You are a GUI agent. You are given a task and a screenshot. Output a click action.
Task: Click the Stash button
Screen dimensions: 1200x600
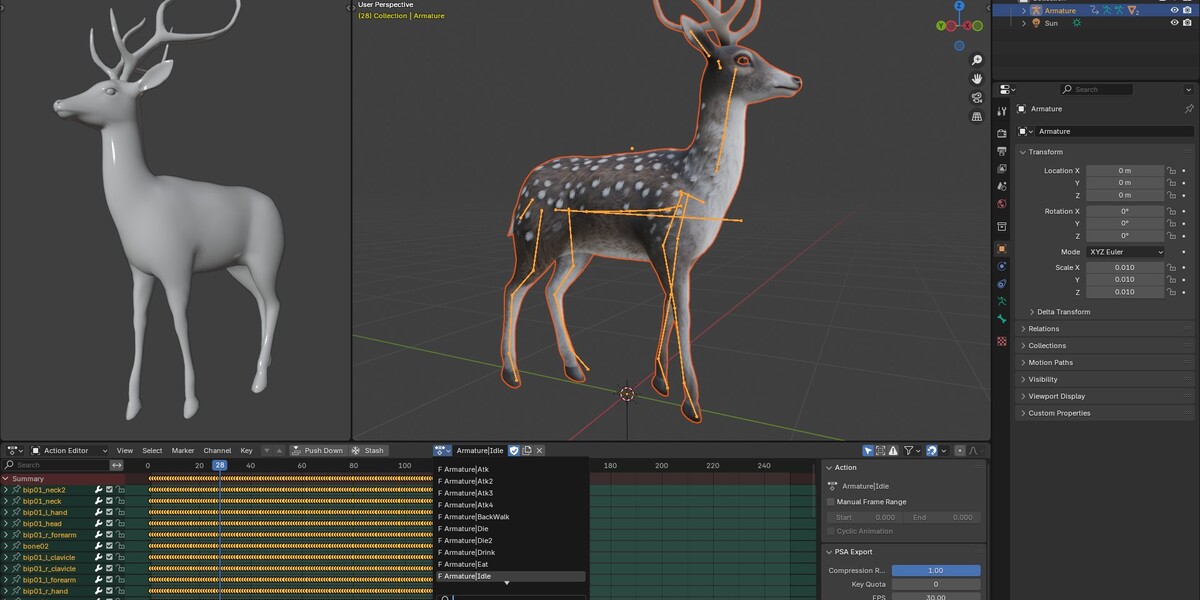coord(368,451)
